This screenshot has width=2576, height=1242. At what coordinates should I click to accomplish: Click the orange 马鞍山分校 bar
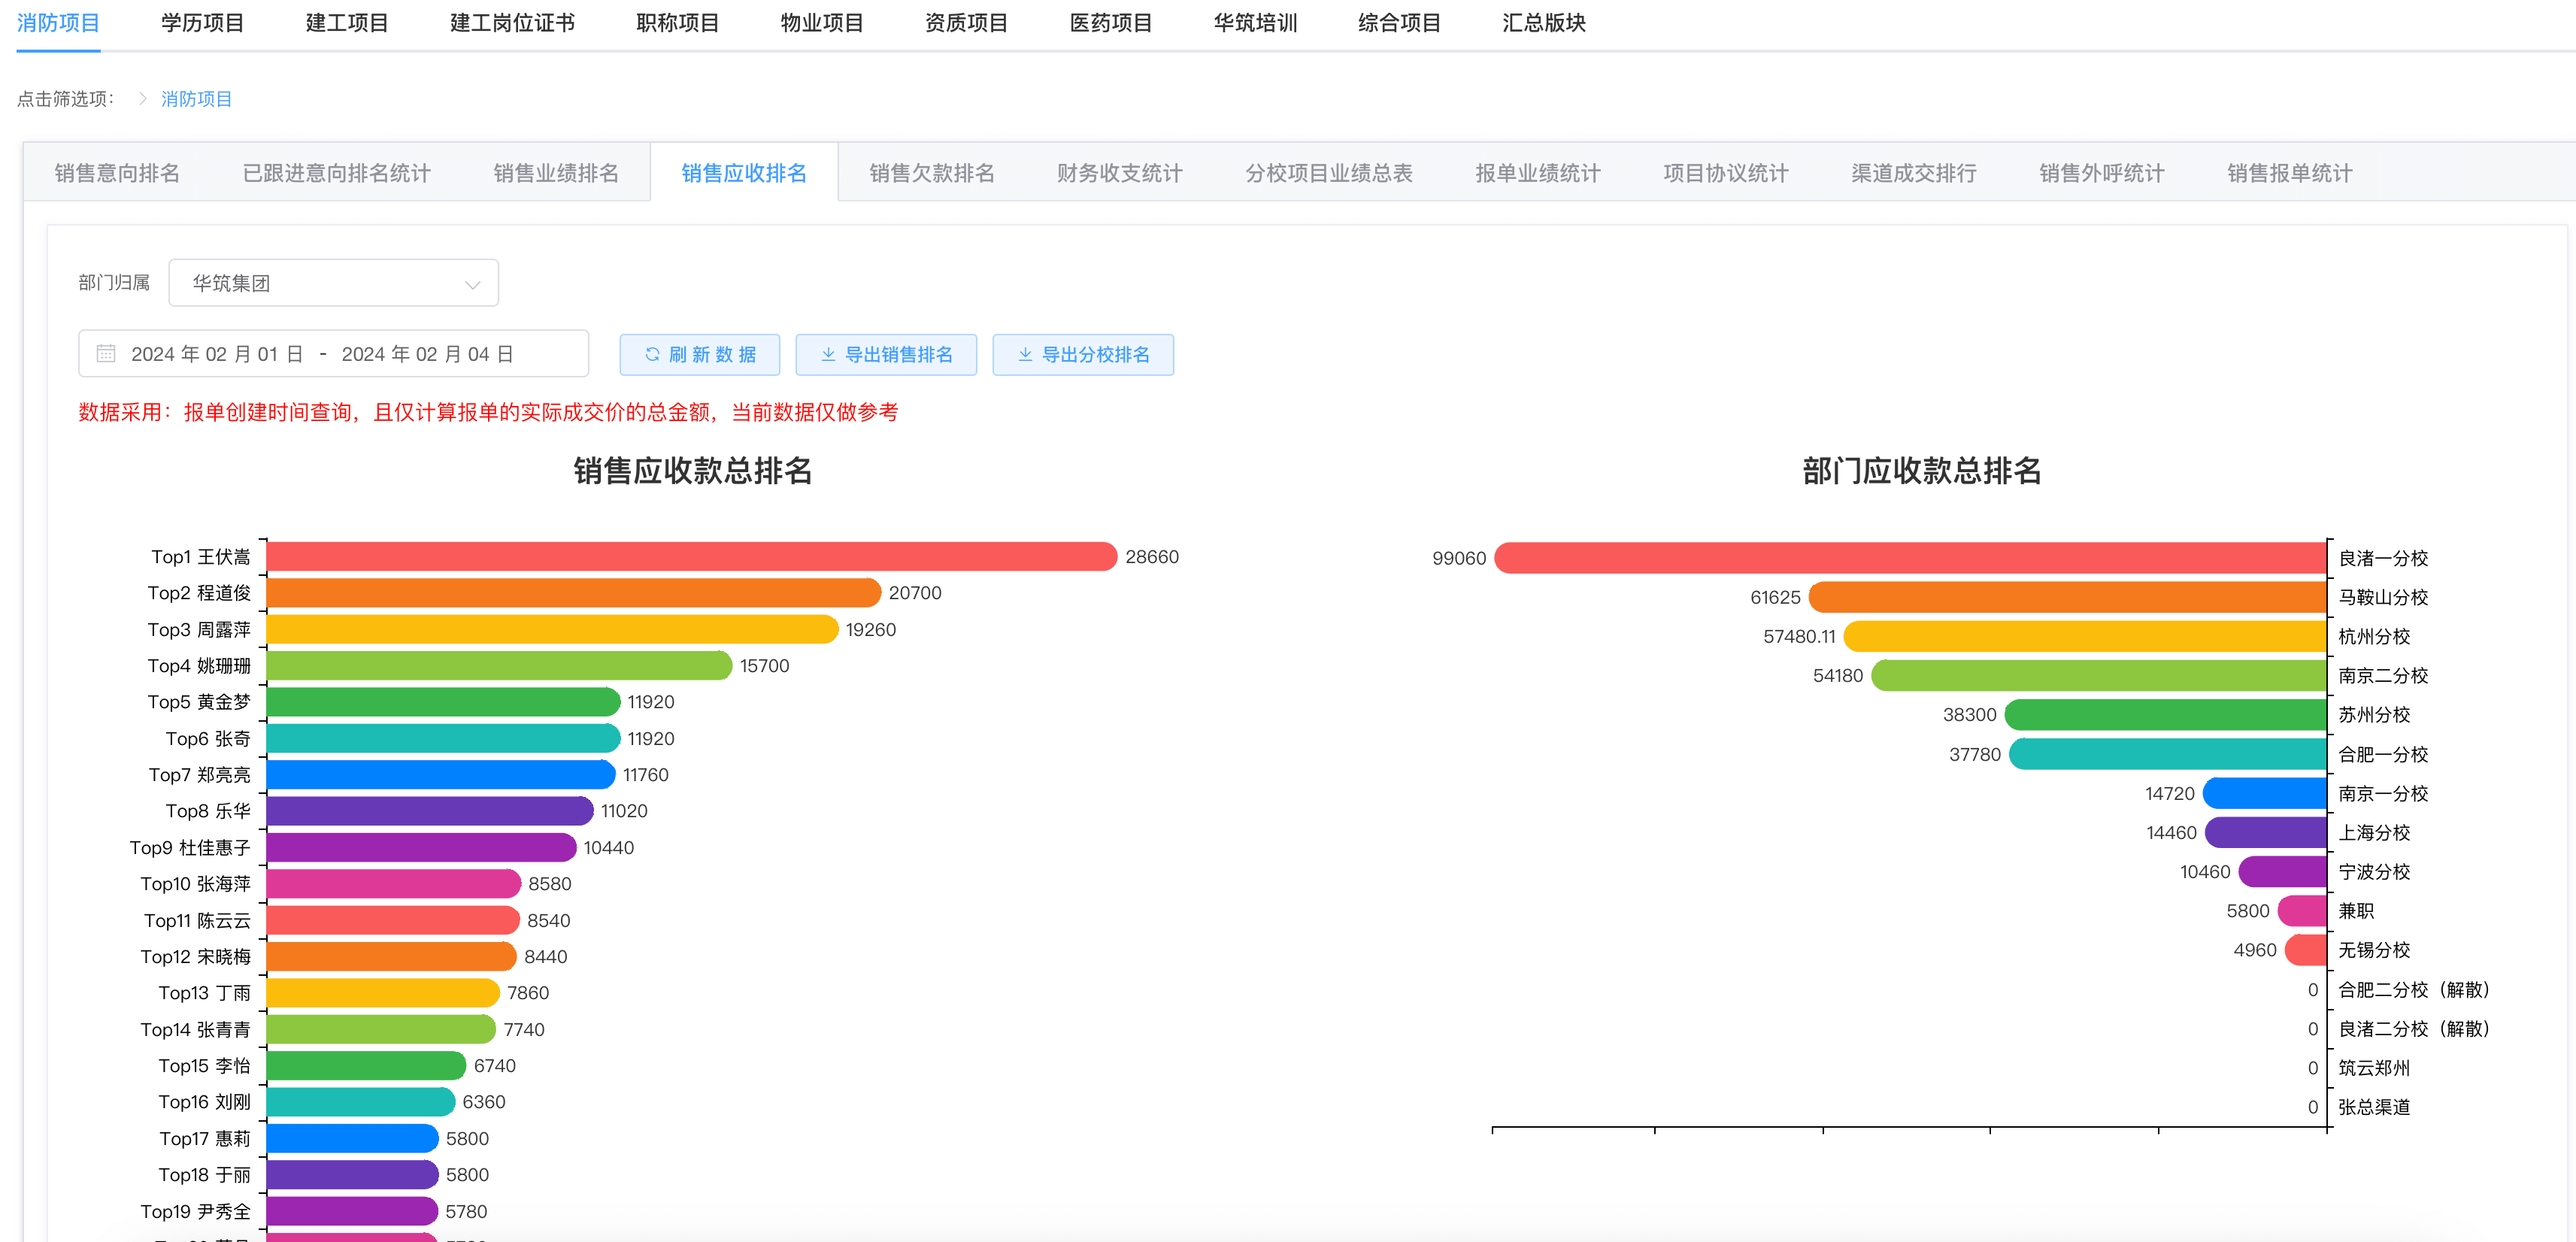point(2066,598)
